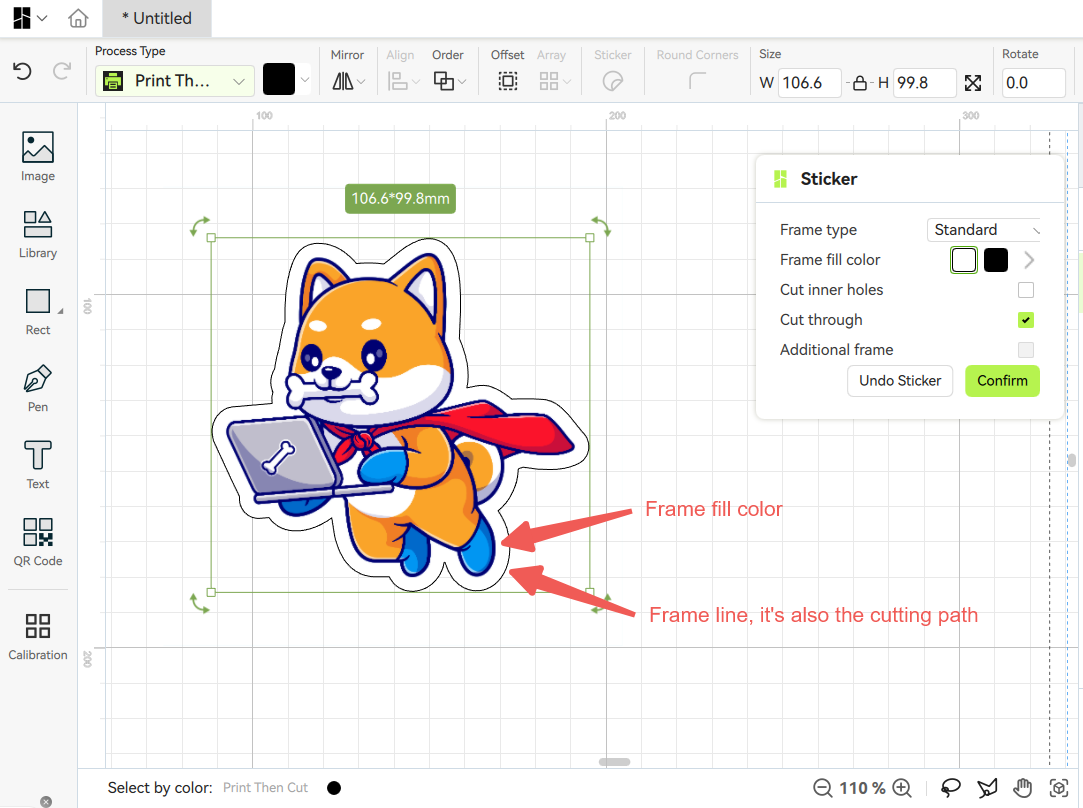Click the Sticker toolbar icon
This screenshot has width=1083, height=808.
click(613, 81)
